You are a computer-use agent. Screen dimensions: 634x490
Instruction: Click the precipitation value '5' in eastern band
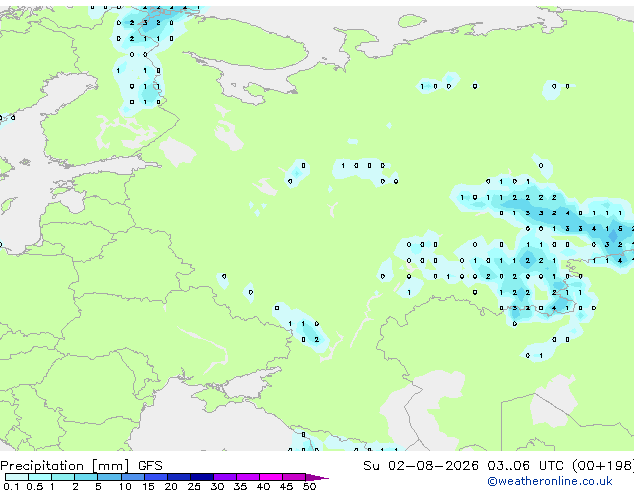coord(620,229)
